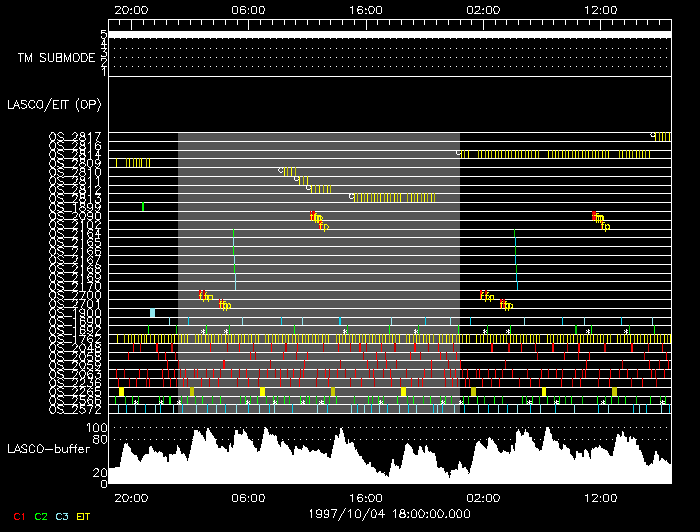The width and height of the screenshot is (700, 532).
Task: Pick the C3 legend entry
Action: (63, 516)
